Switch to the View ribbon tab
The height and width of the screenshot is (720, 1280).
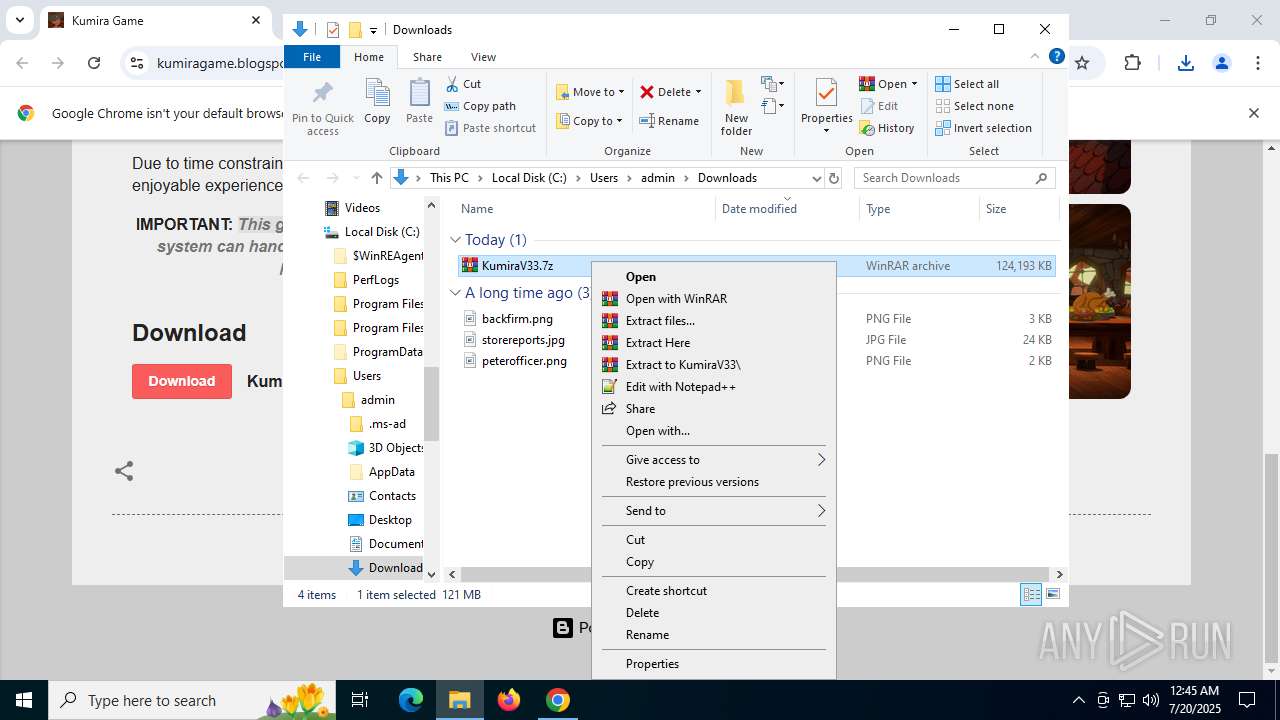coord(483,57)
